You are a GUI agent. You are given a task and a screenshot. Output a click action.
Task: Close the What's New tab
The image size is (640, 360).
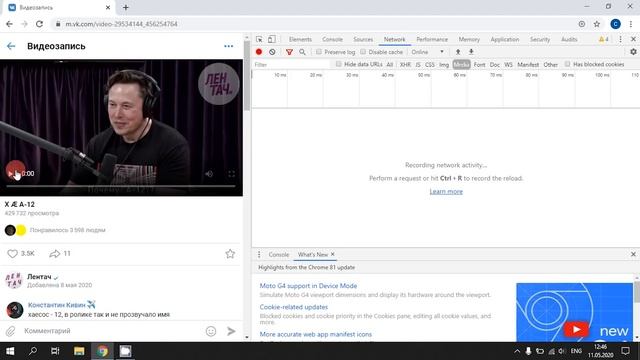point(333,254)
